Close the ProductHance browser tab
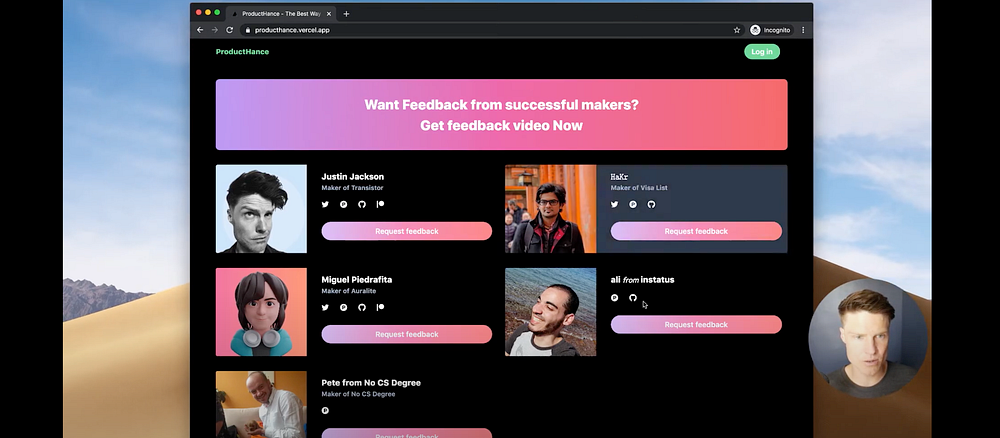 click(329, 13)
